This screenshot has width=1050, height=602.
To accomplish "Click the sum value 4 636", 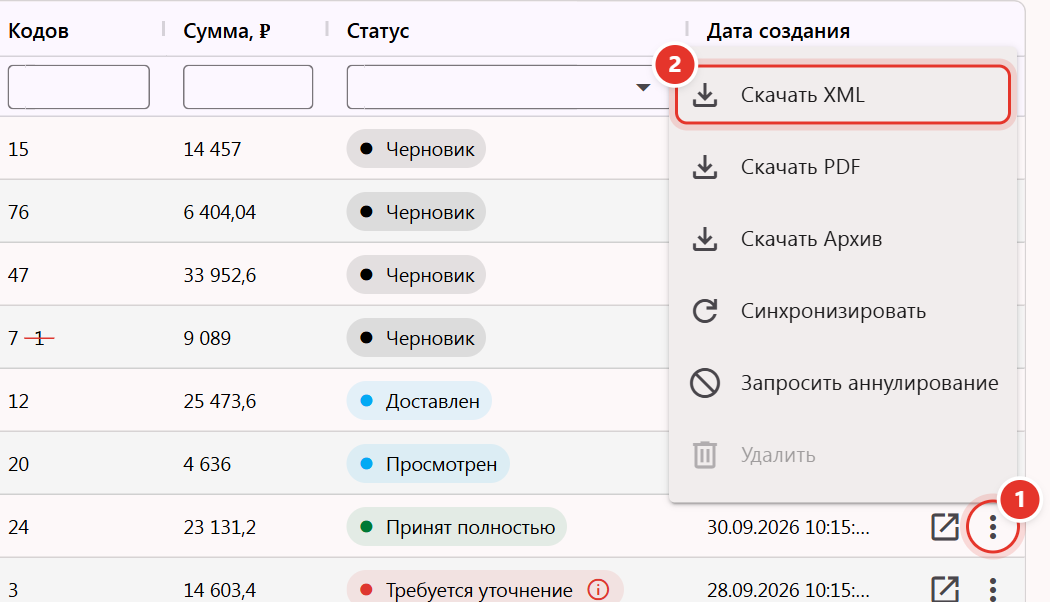I will 207,464.
